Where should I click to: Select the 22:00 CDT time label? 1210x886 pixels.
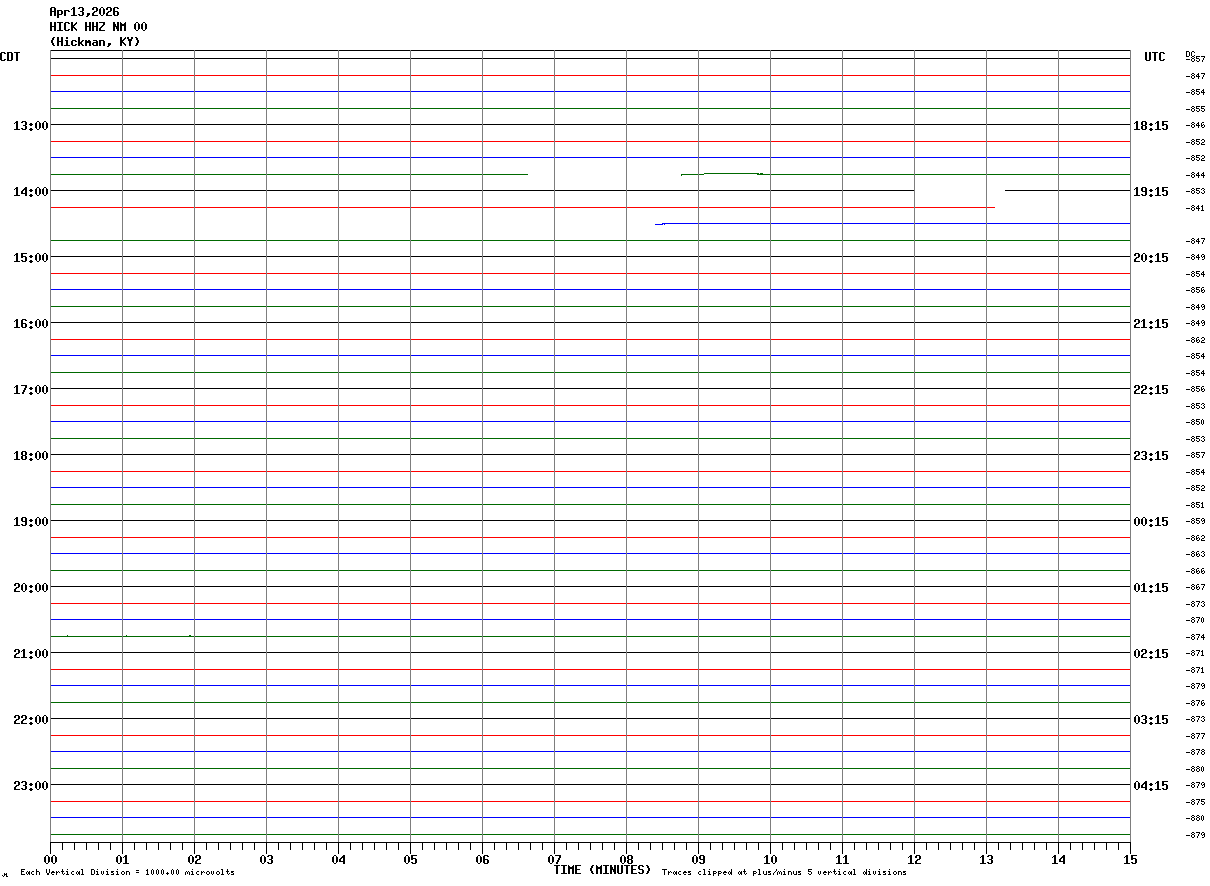pos(31,719)
